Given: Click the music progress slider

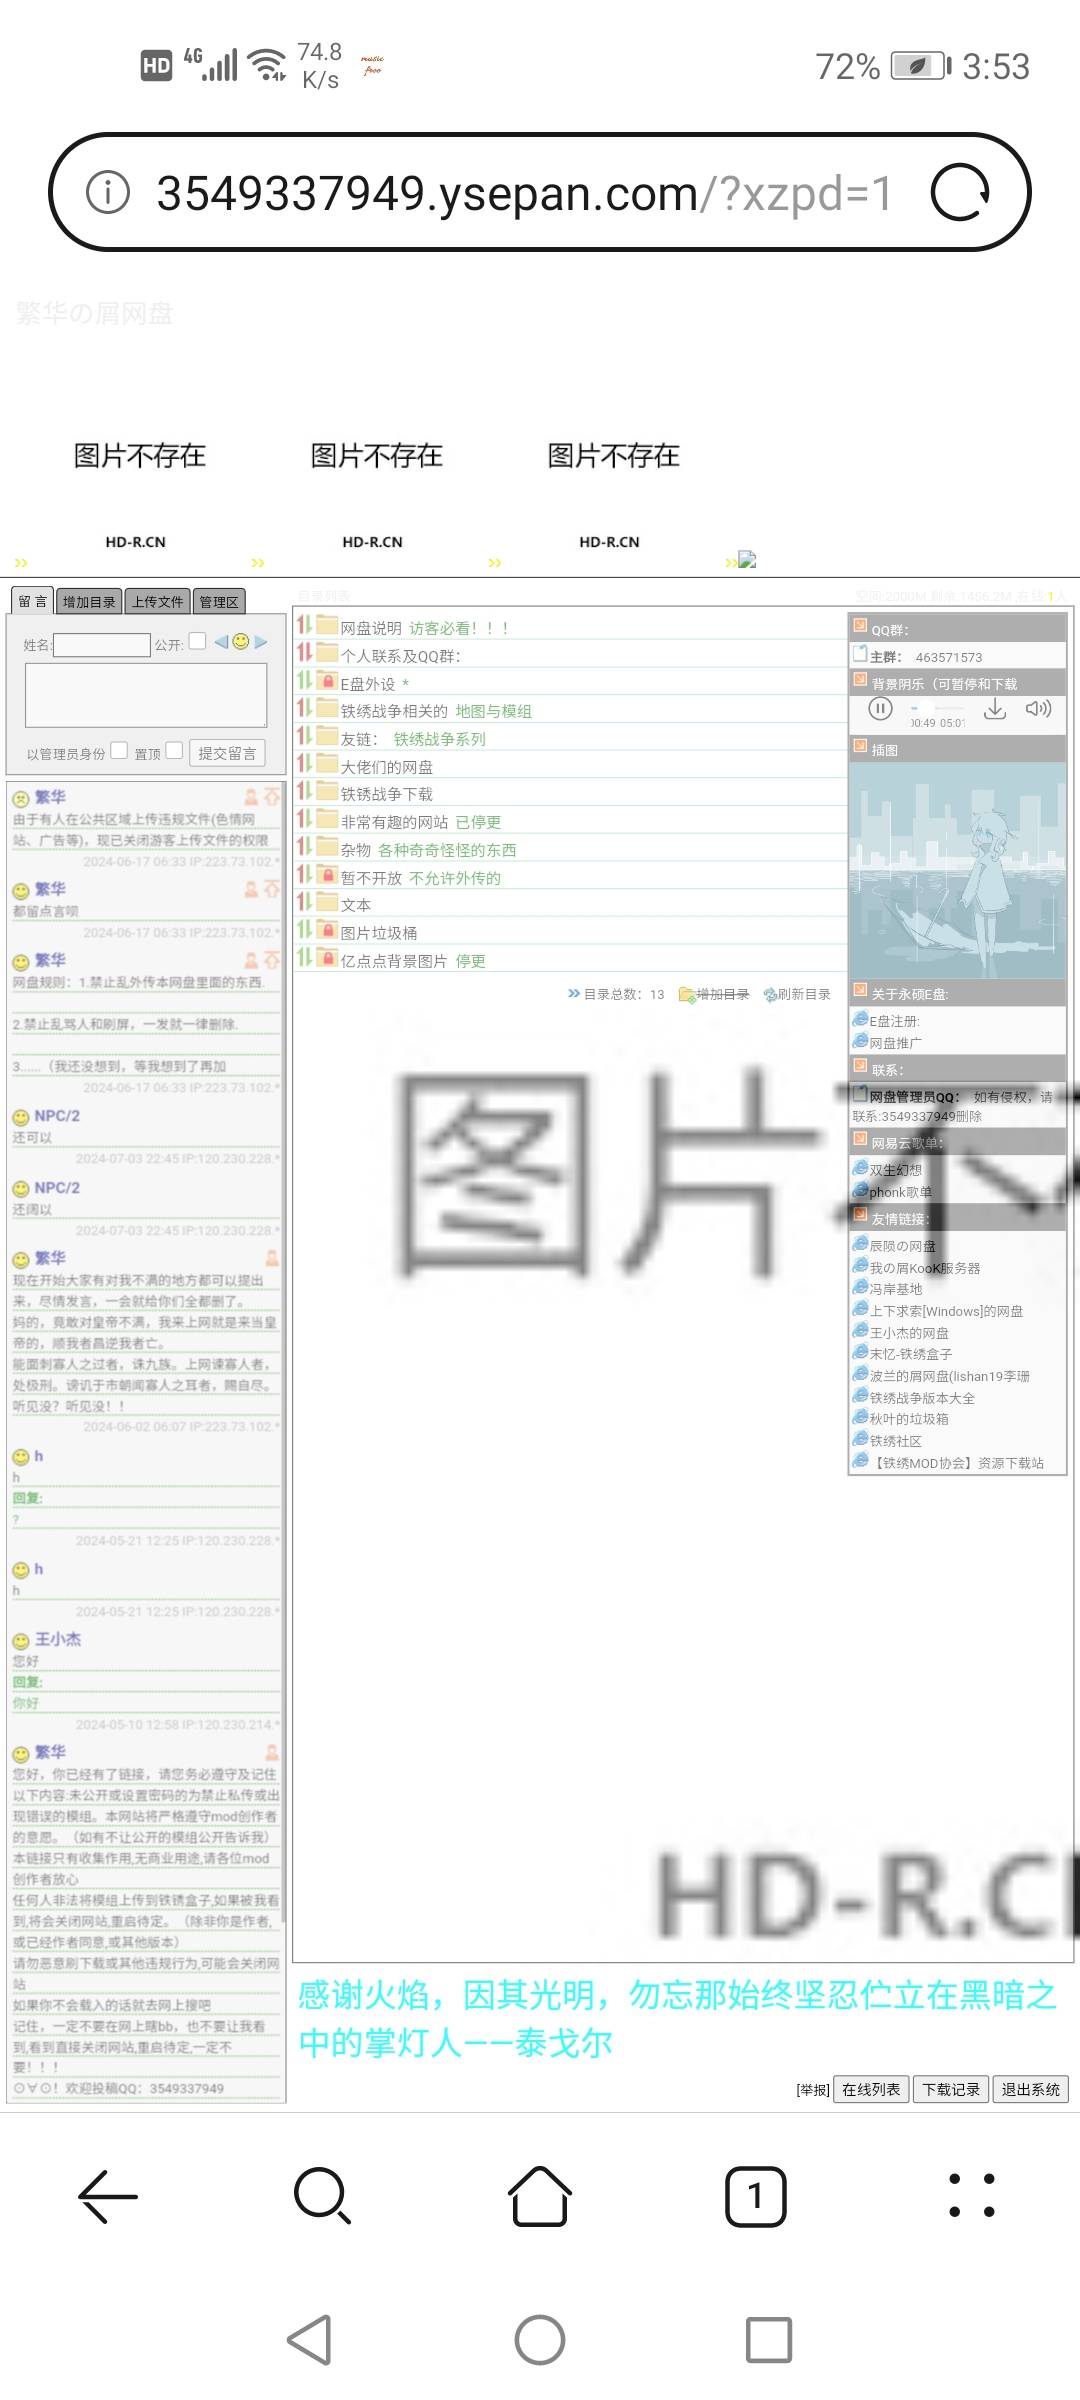Looking at the screenshot, I should (x=935, y=708).
